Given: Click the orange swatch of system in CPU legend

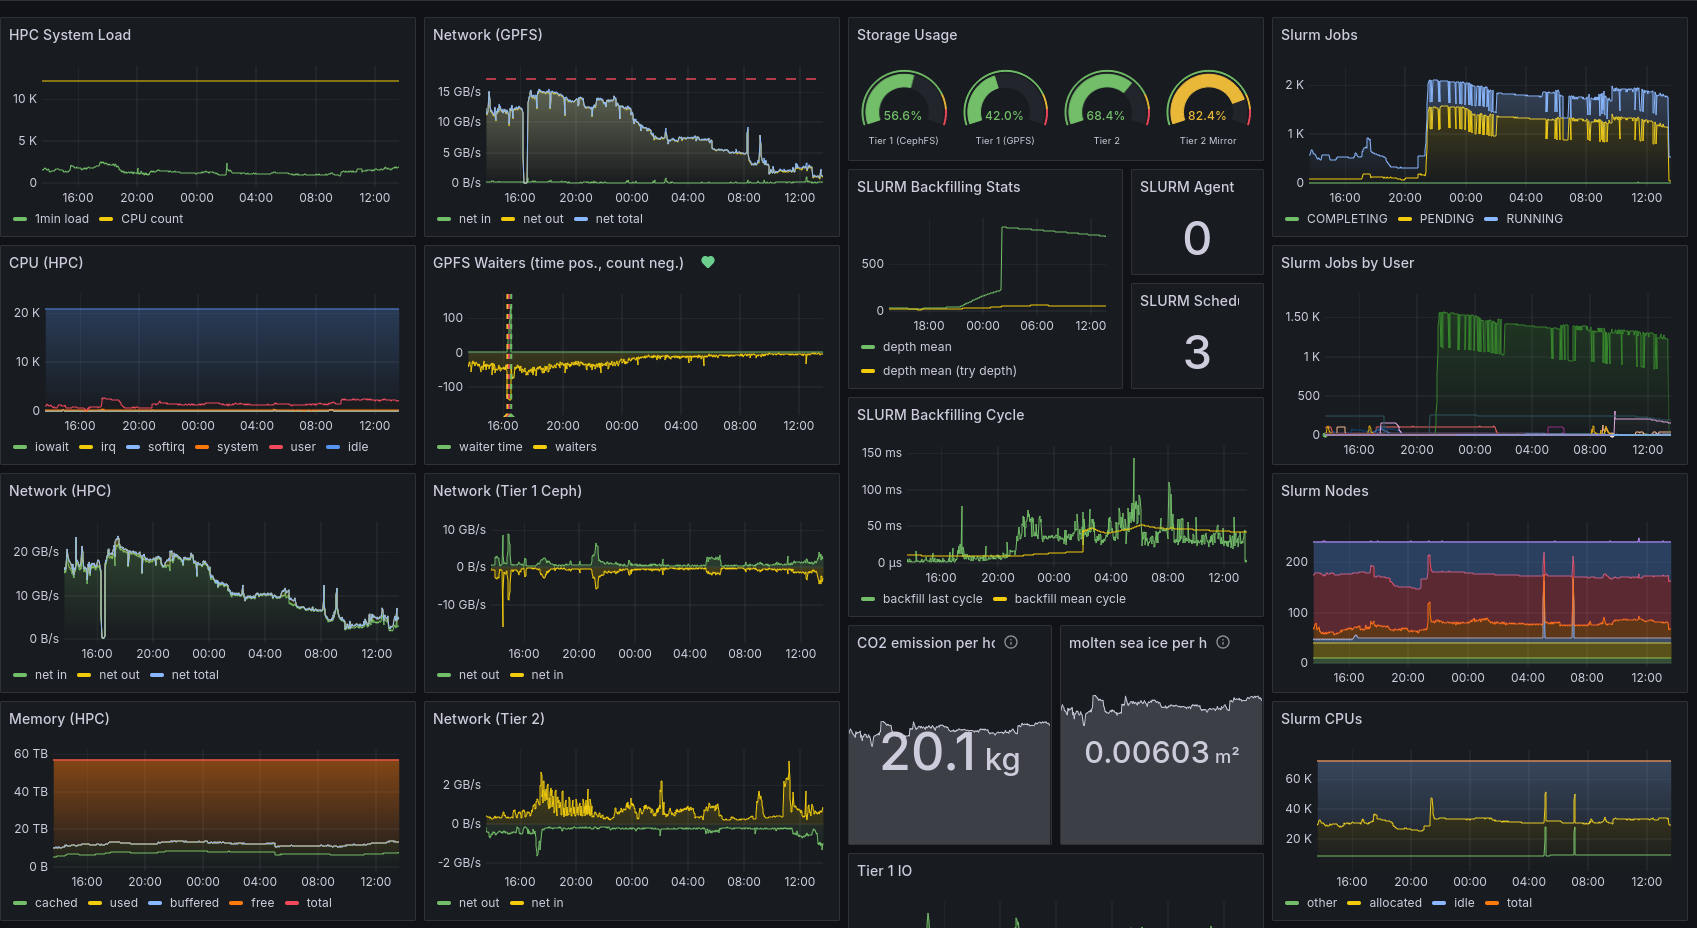Looking at the screenshot, I should [202, 447].
